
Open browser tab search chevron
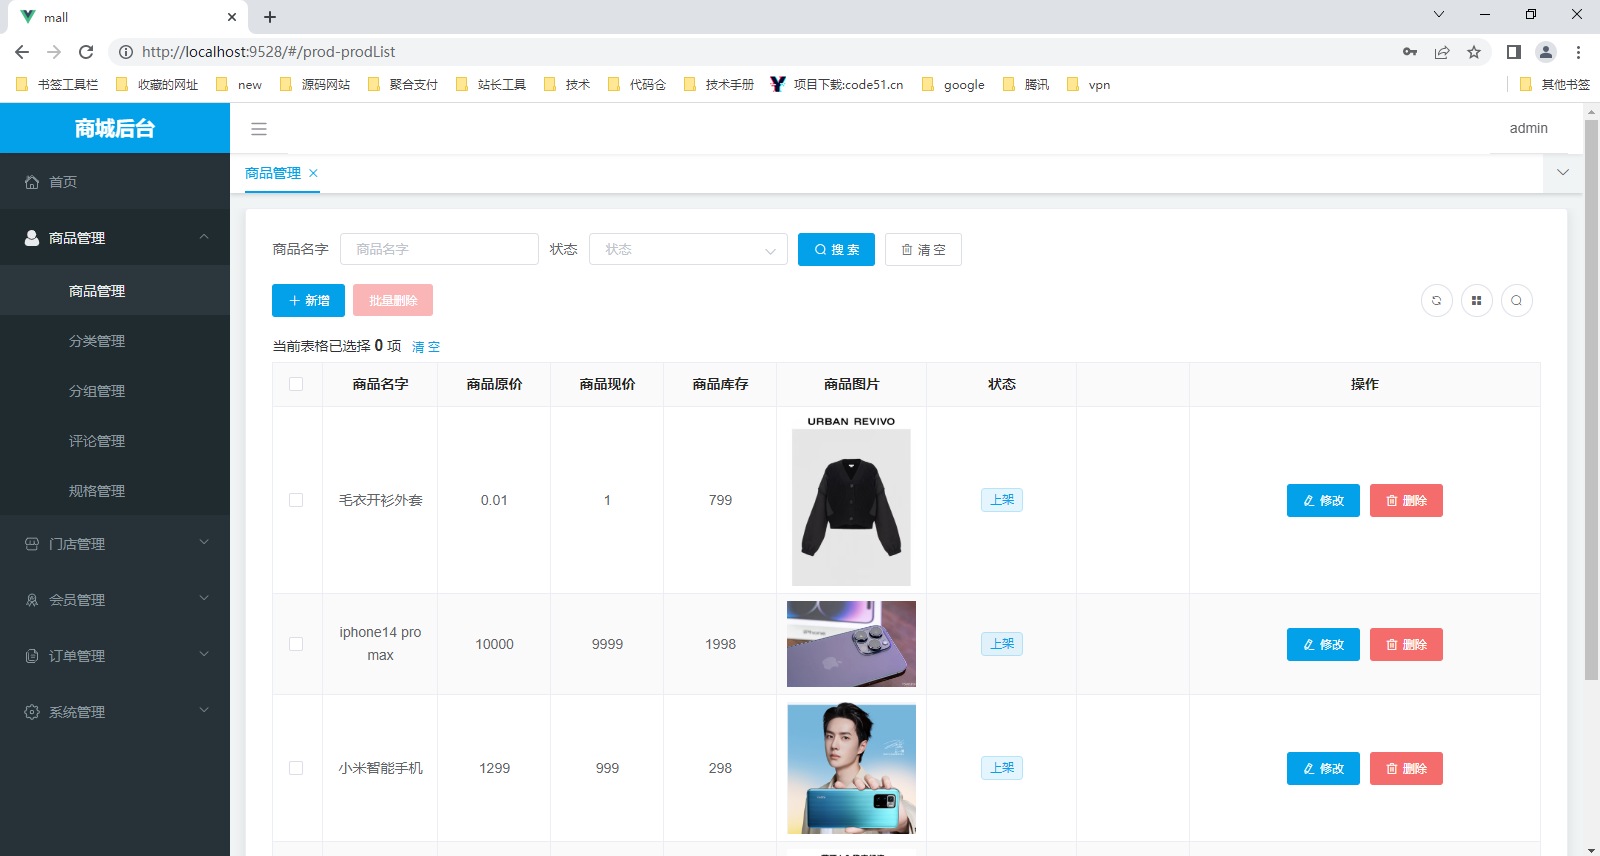[x=1439, y=15]
